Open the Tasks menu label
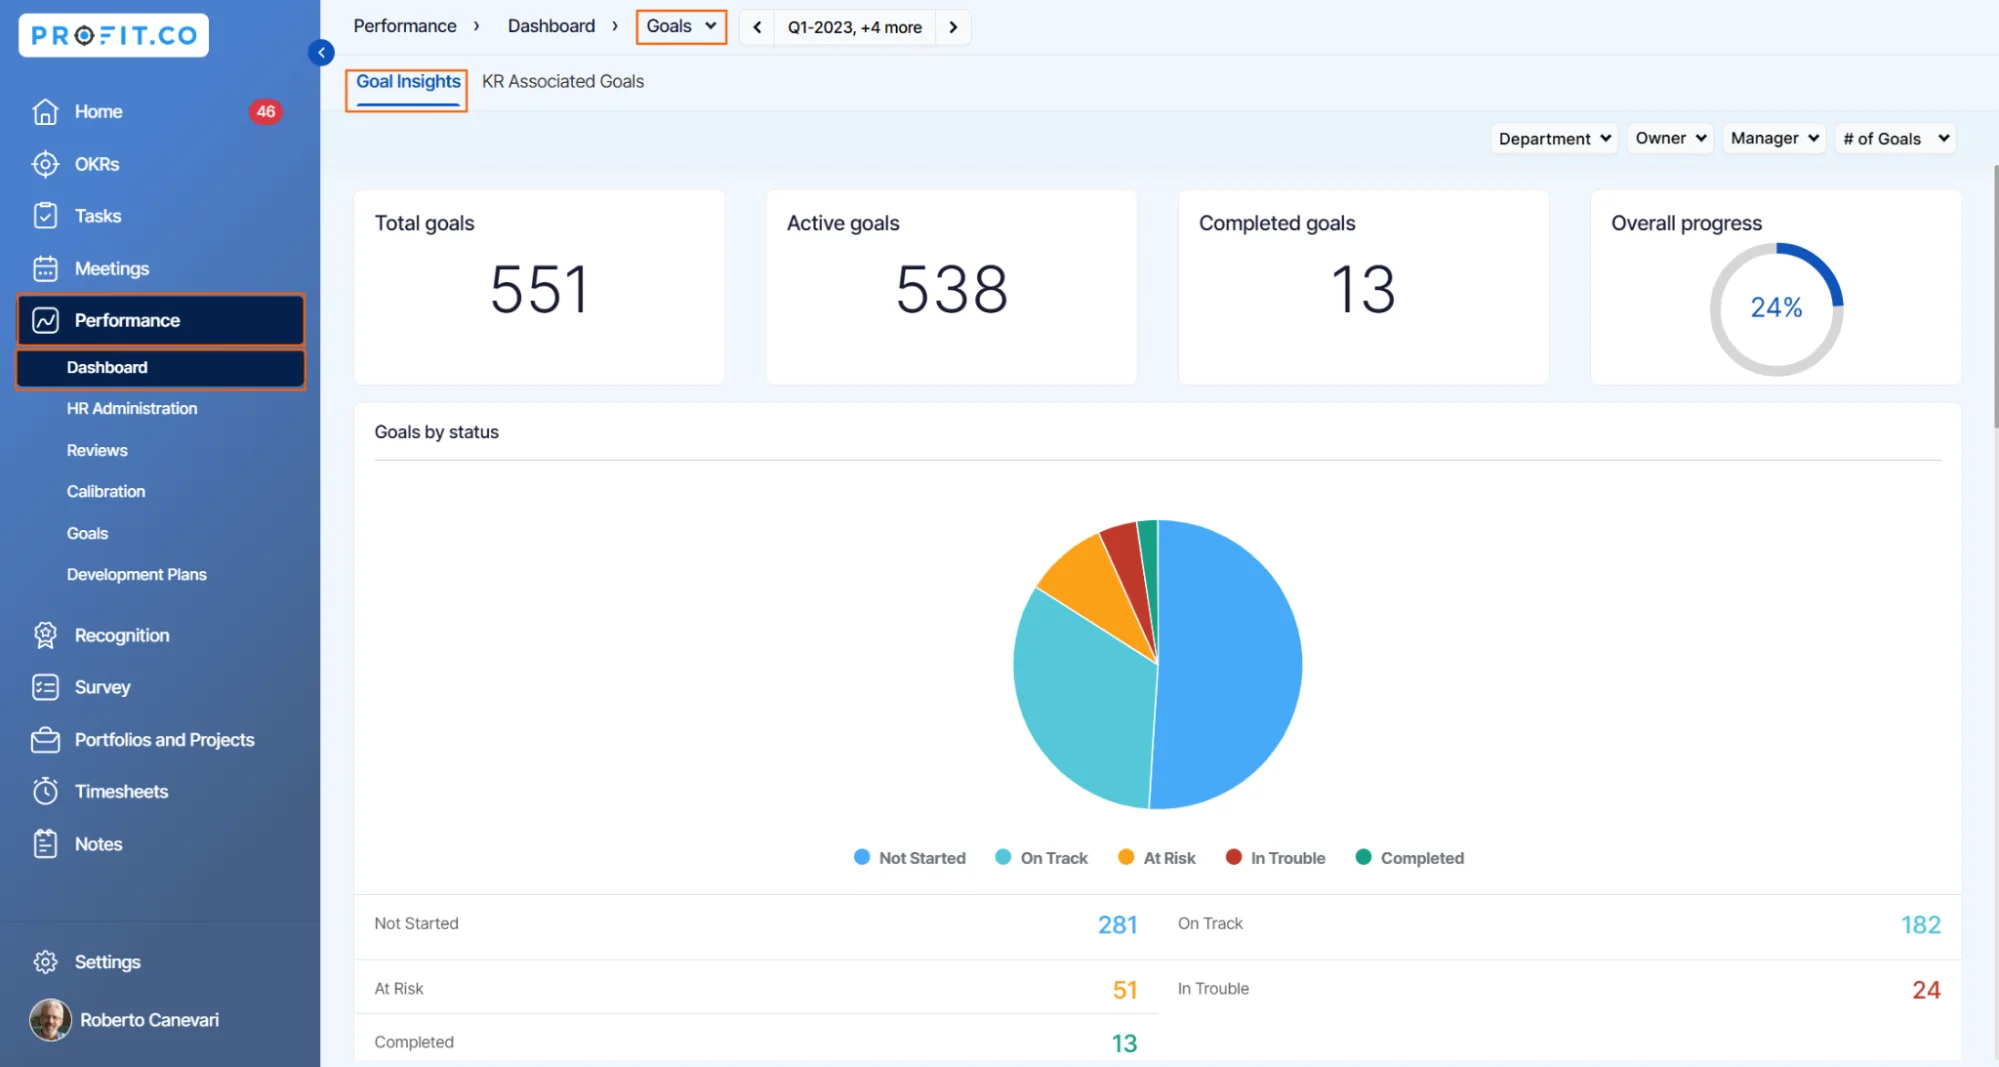This screenshot has width=1999, height=1067. 98,215
